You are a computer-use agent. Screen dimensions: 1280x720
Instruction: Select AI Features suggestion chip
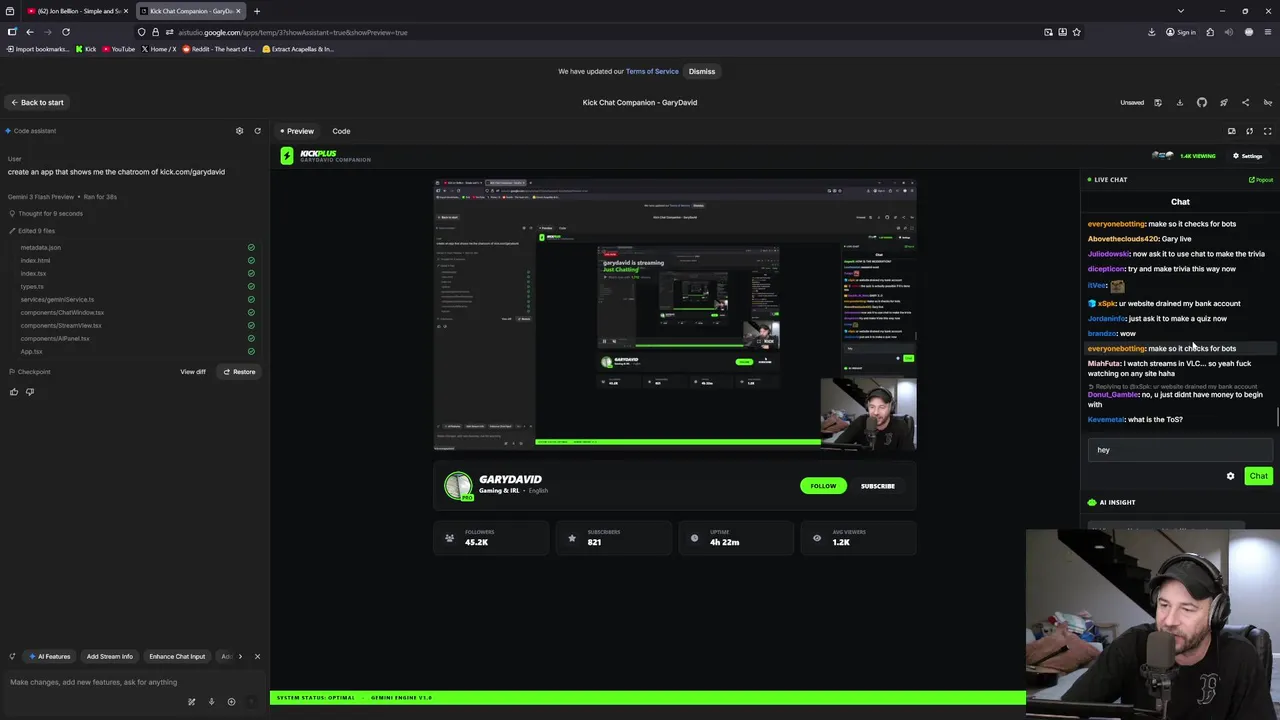click(50, 656)
